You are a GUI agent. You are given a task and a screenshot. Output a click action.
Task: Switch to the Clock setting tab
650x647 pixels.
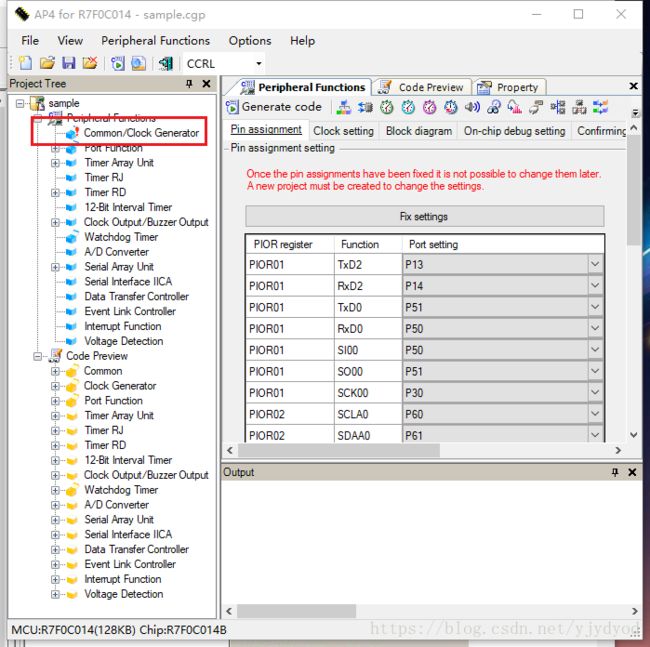343,131
